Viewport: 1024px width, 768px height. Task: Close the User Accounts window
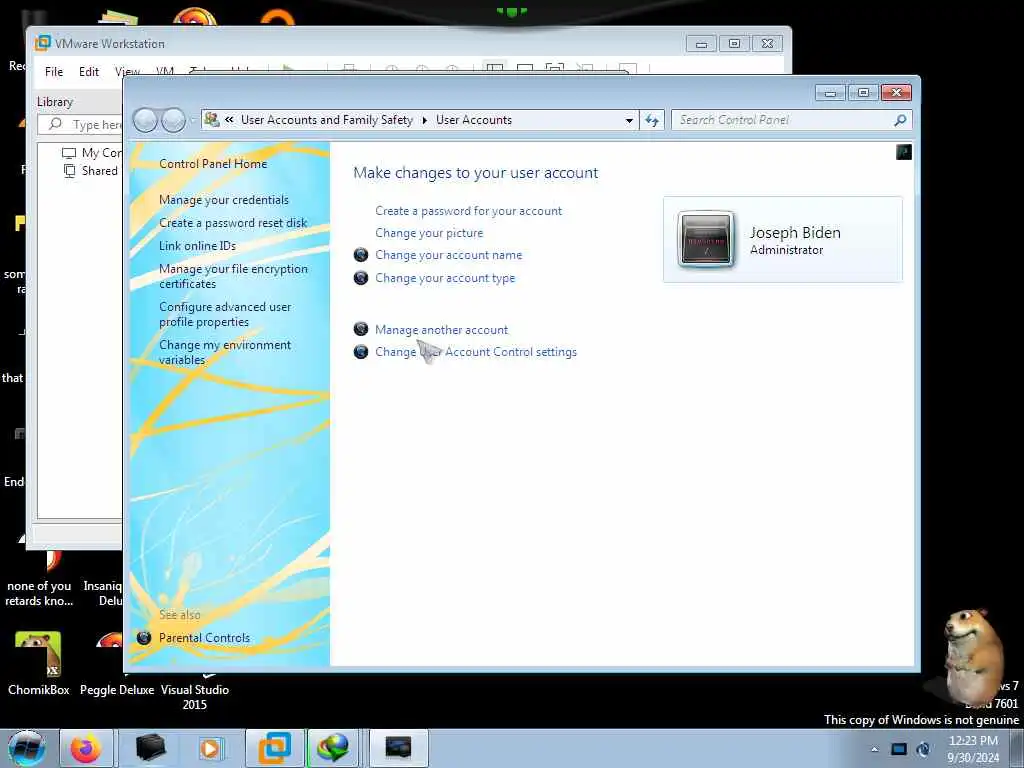click(896, 93)
